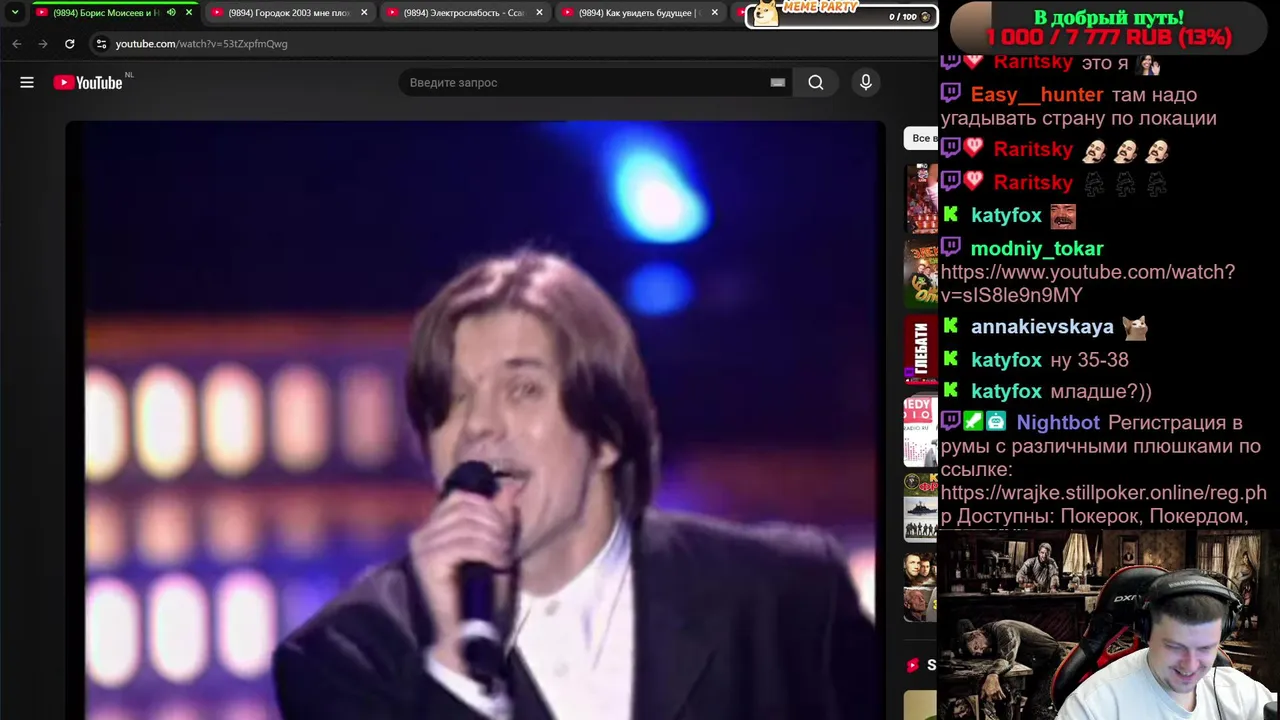
Task: Mute the playing Борис Моисеев tab
Action: pos(171,13)
